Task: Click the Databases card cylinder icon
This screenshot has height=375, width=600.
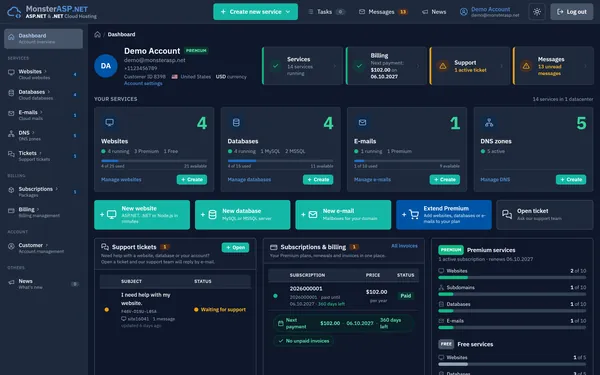Action: tap(236, 122)
